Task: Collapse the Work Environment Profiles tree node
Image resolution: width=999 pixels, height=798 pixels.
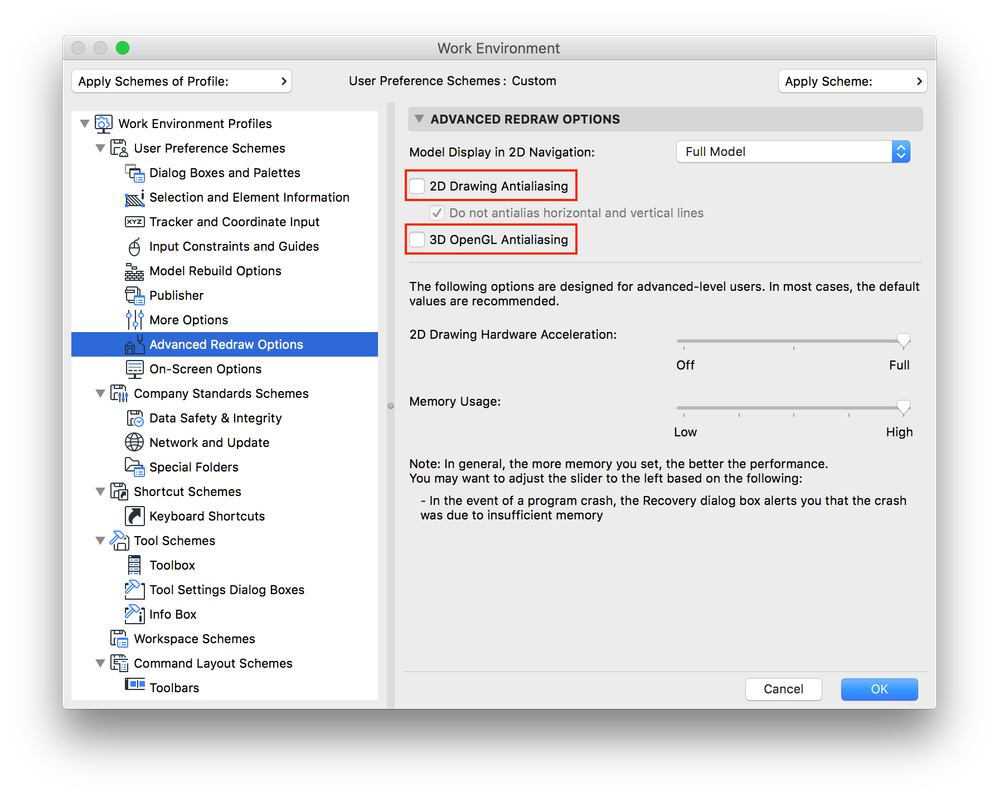Action: [84, 124]
